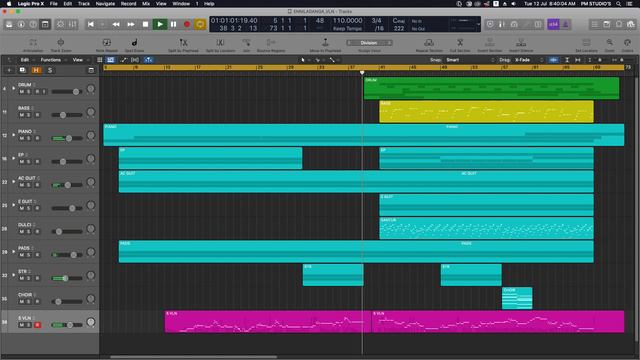This screenshot has width=640, height=360.
Task: Stop playback with the Stop button
Action: (145, 24)
